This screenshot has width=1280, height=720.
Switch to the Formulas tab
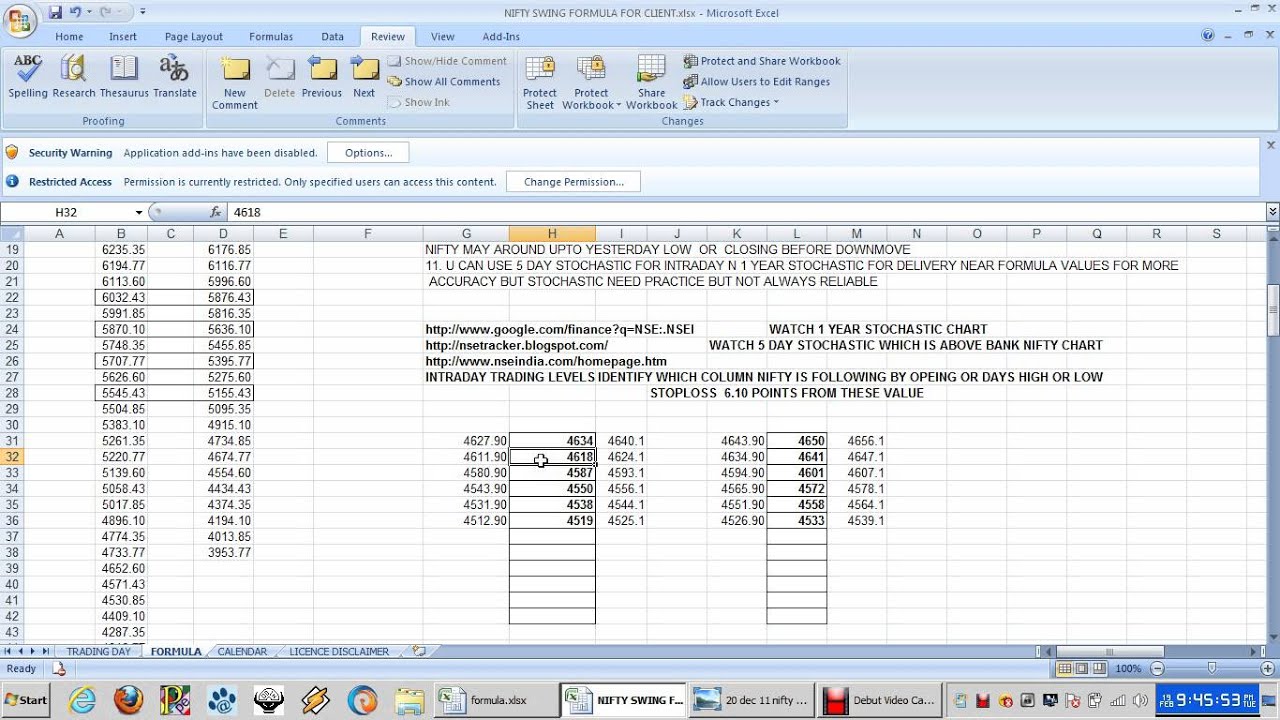[271, 37]
